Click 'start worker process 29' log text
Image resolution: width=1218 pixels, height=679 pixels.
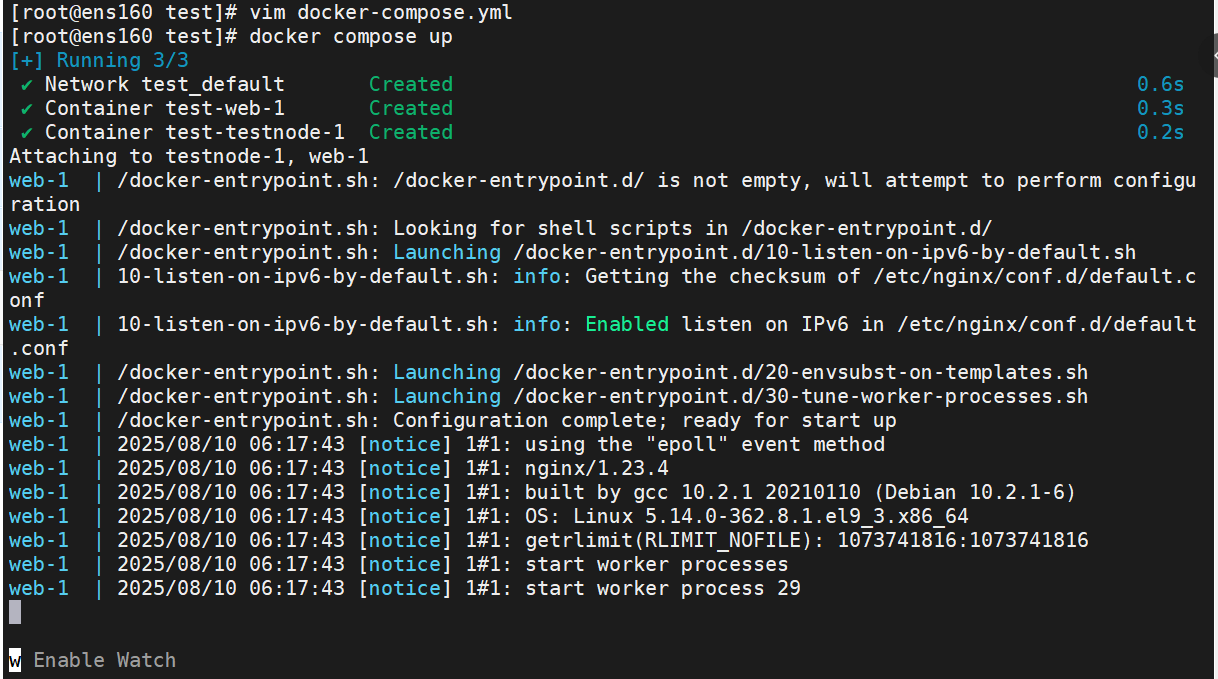(x=663, y=588)
